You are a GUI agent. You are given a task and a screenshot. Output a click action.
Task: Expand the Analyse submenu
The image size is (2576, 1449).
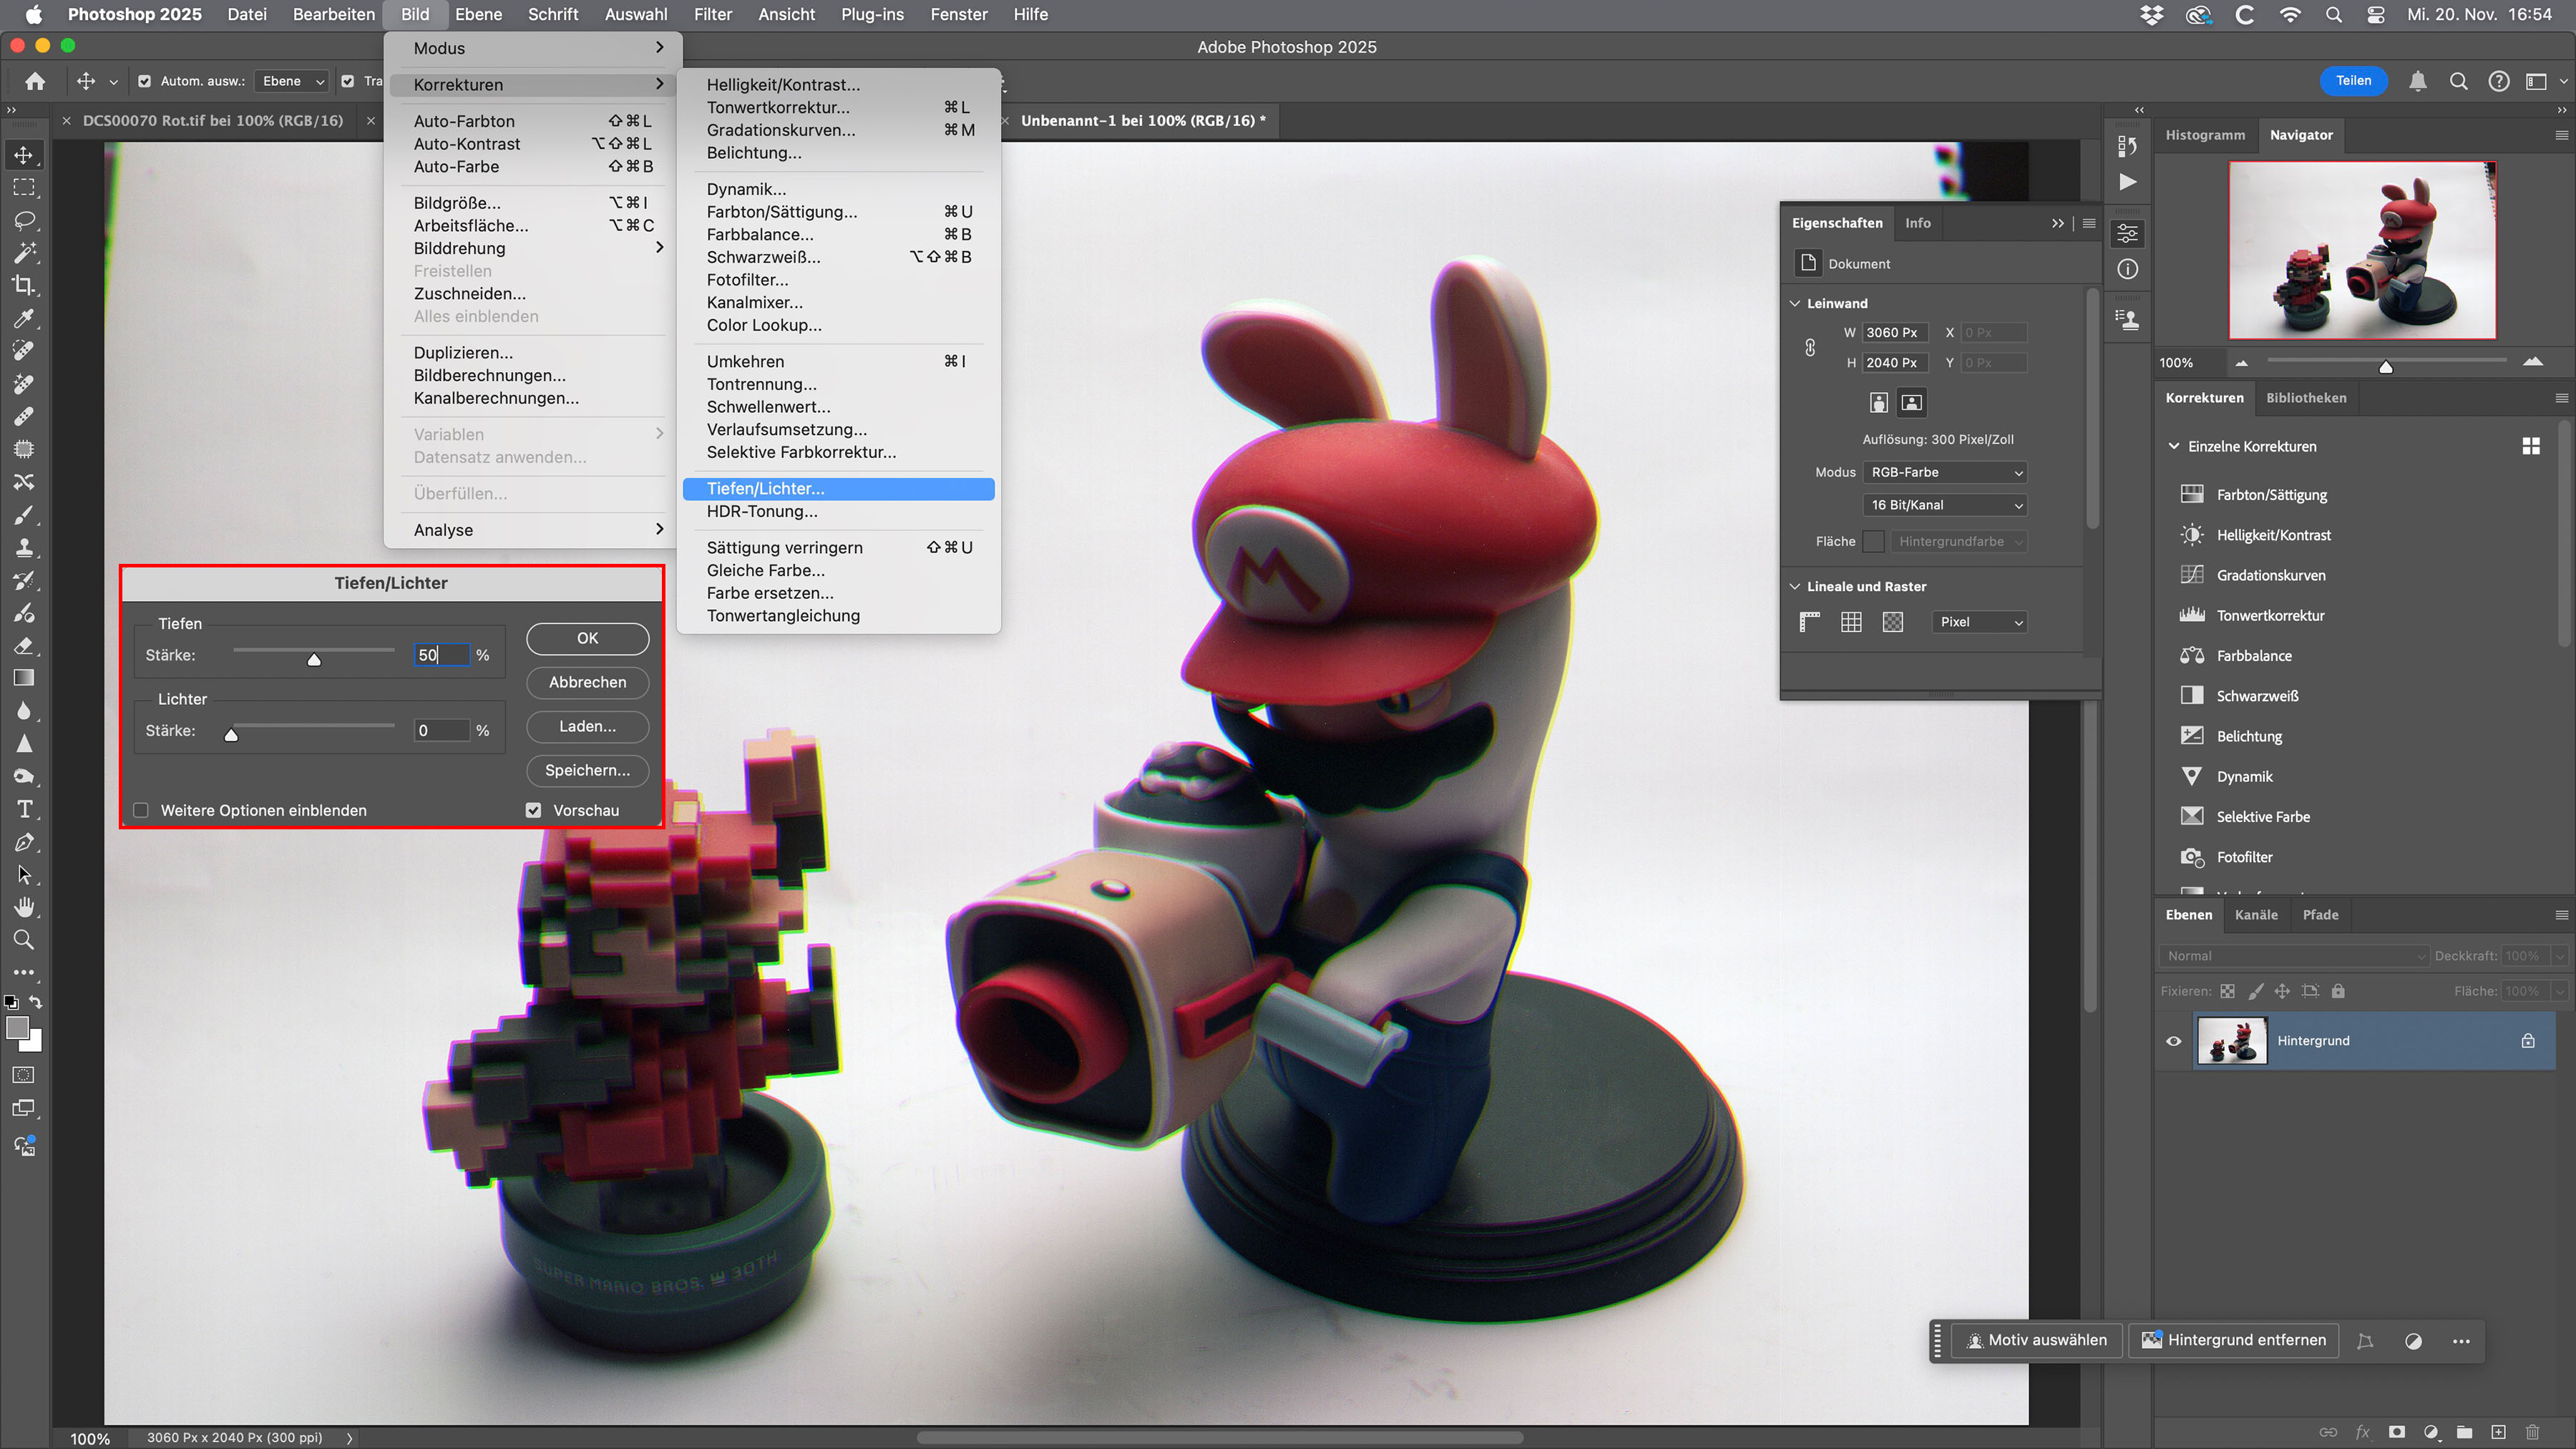click(534, 530)
